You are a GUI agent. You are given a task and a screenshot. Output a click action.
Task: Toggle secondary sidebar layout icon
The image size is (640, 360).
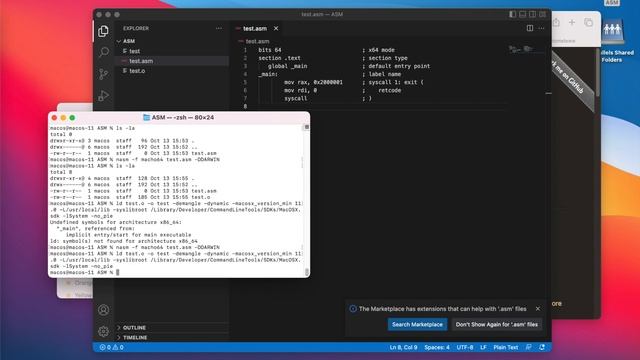tap(533, 14)
